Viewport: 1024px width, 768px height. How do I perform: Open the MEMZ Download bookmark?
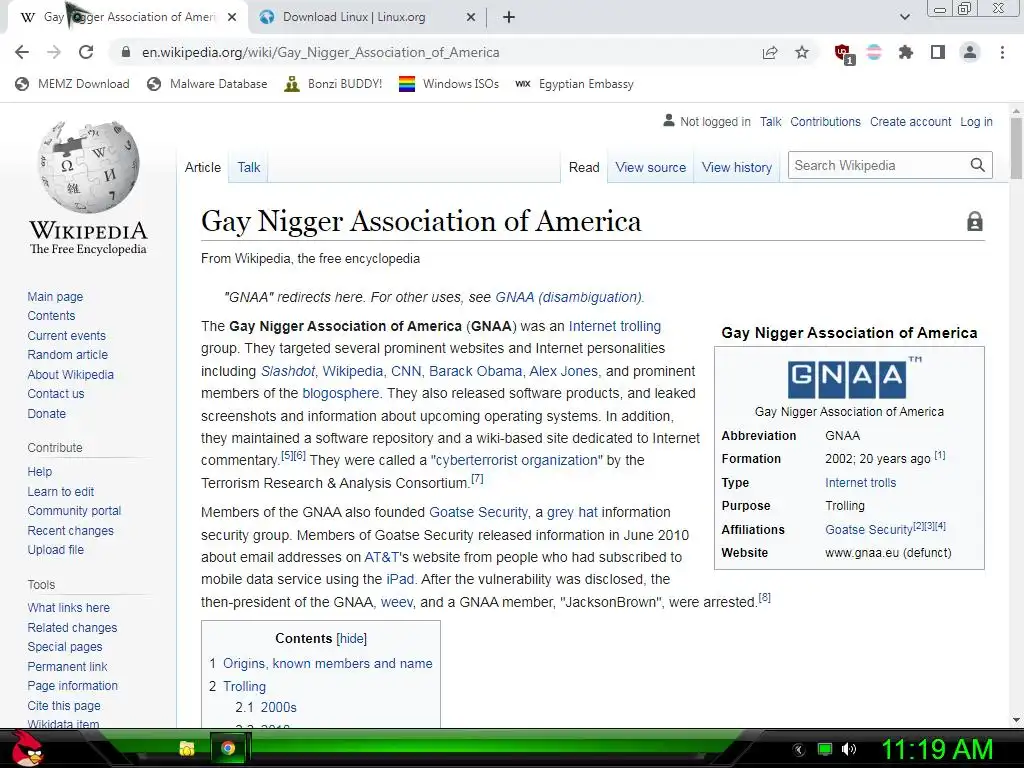pos(72,84)
